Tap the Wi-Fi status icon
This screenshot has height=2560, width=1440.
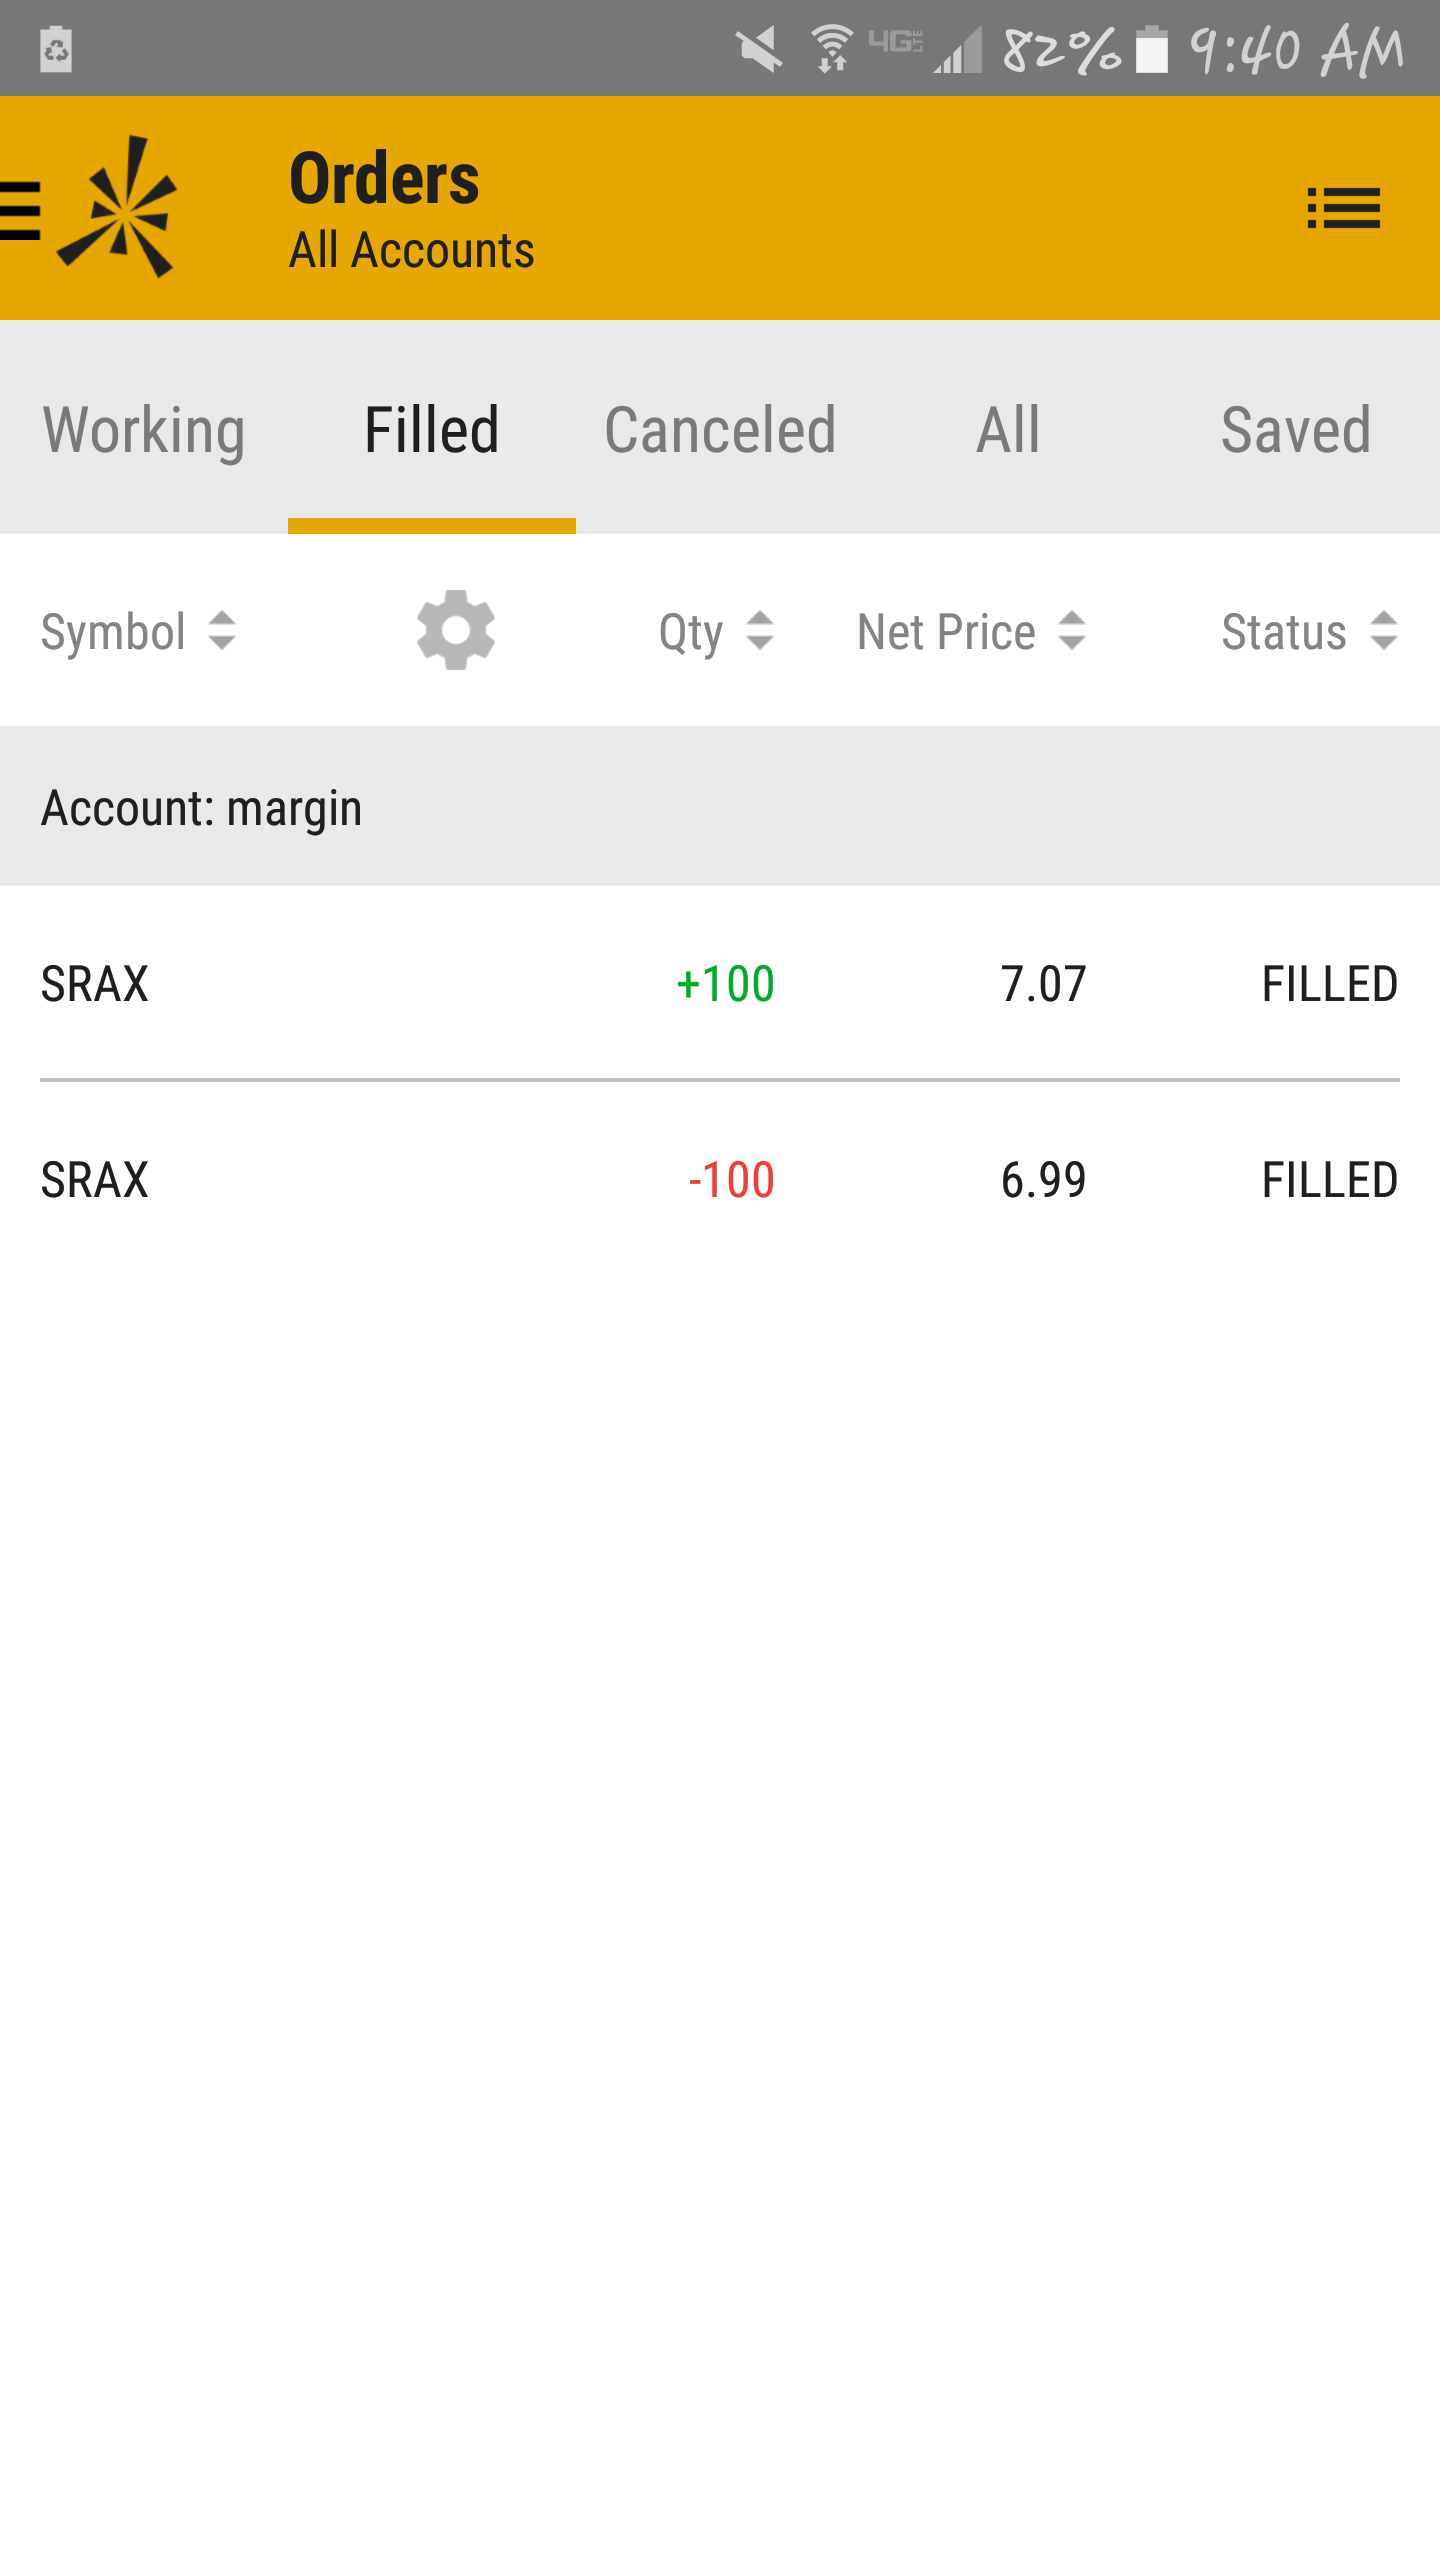pos(832,50)
